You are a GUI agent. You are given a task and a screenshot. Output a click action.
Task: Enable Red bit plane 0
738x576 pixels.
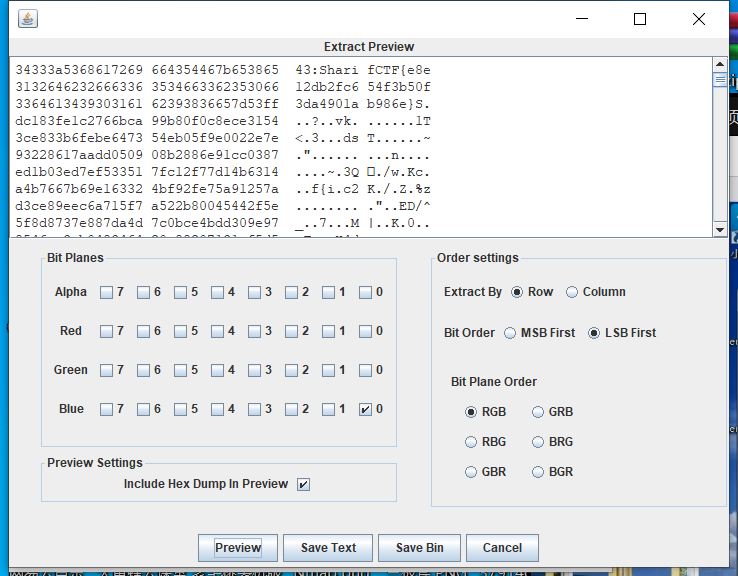point(365,332)
